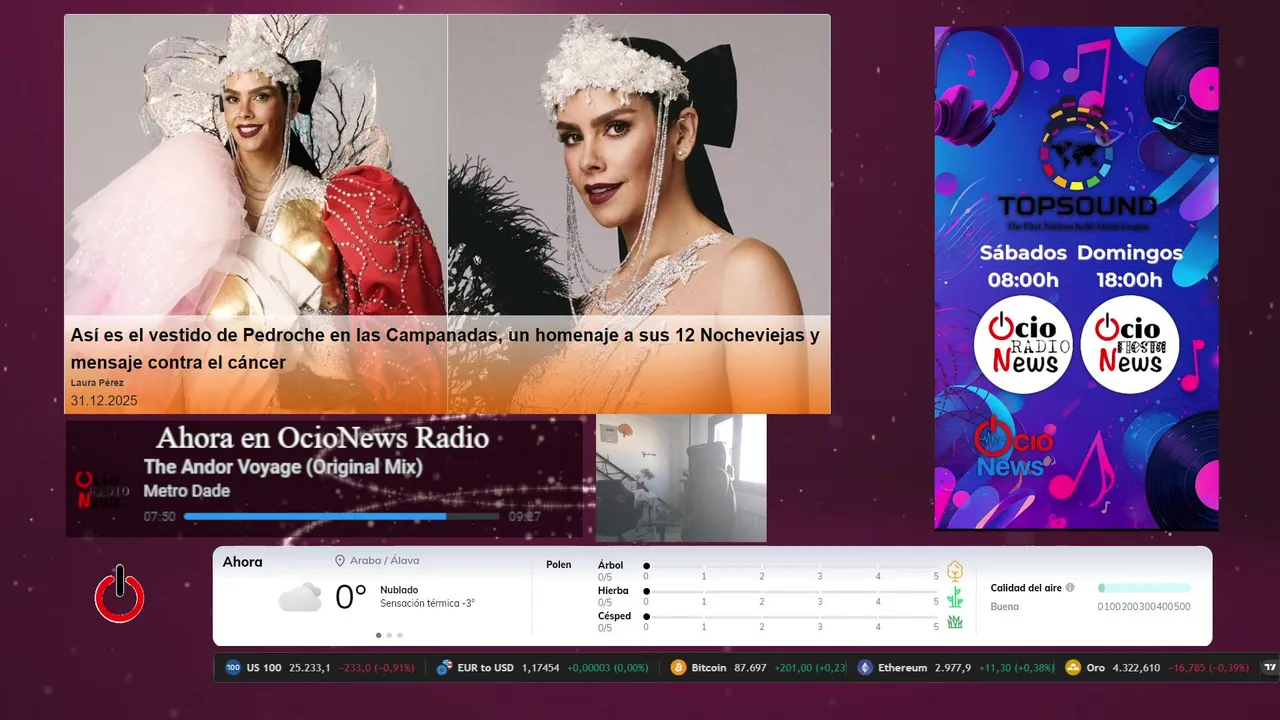Click the OcioNews Radio logo in player
Image resolution: width=1280 pixels, height=720 pixels.
[x=102, y=489]
